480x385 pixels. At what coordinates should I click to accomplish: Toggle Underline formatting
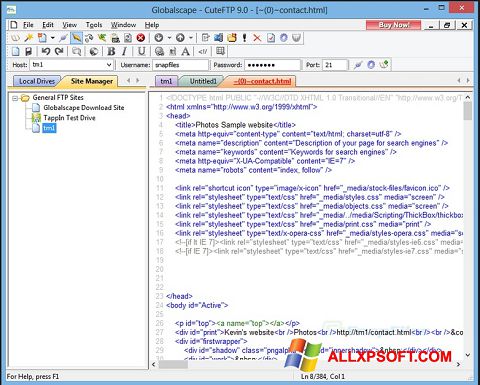click(142, 51)
